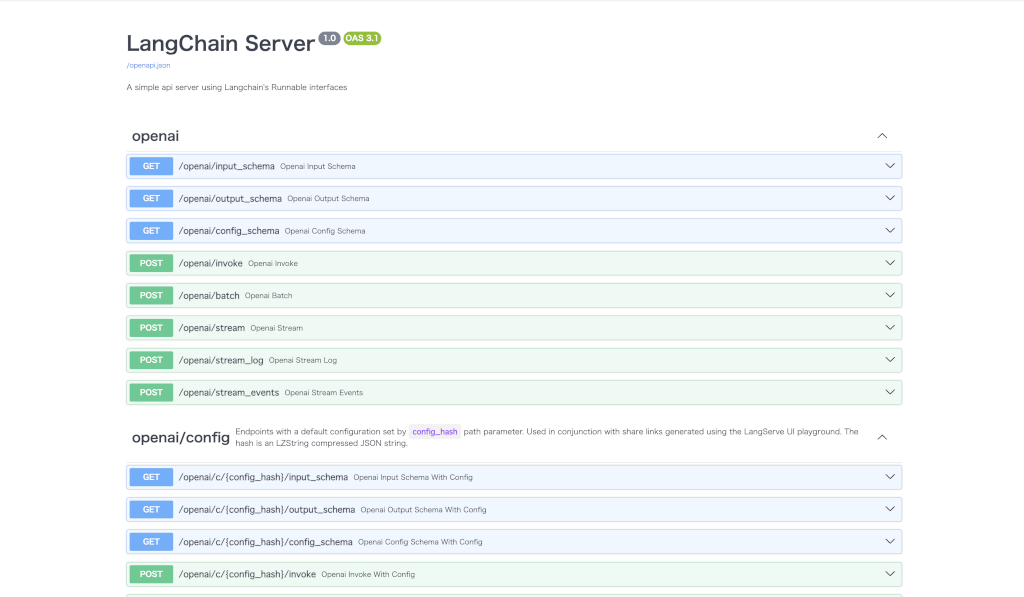Expand /openai/c/{config_hash}/config_schema endpoint arrow

(x=889, y=541)
